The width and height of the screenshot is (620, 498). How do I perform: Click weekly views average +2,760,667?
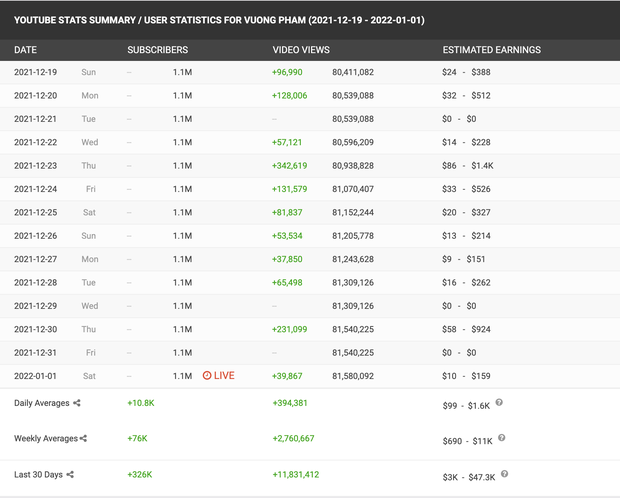pos(293,438)
